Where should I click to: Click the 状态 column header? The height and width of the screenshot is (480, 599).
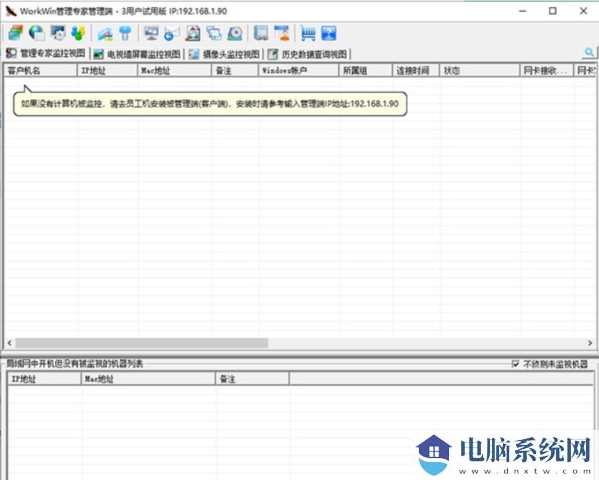click(x=479, y=70)
